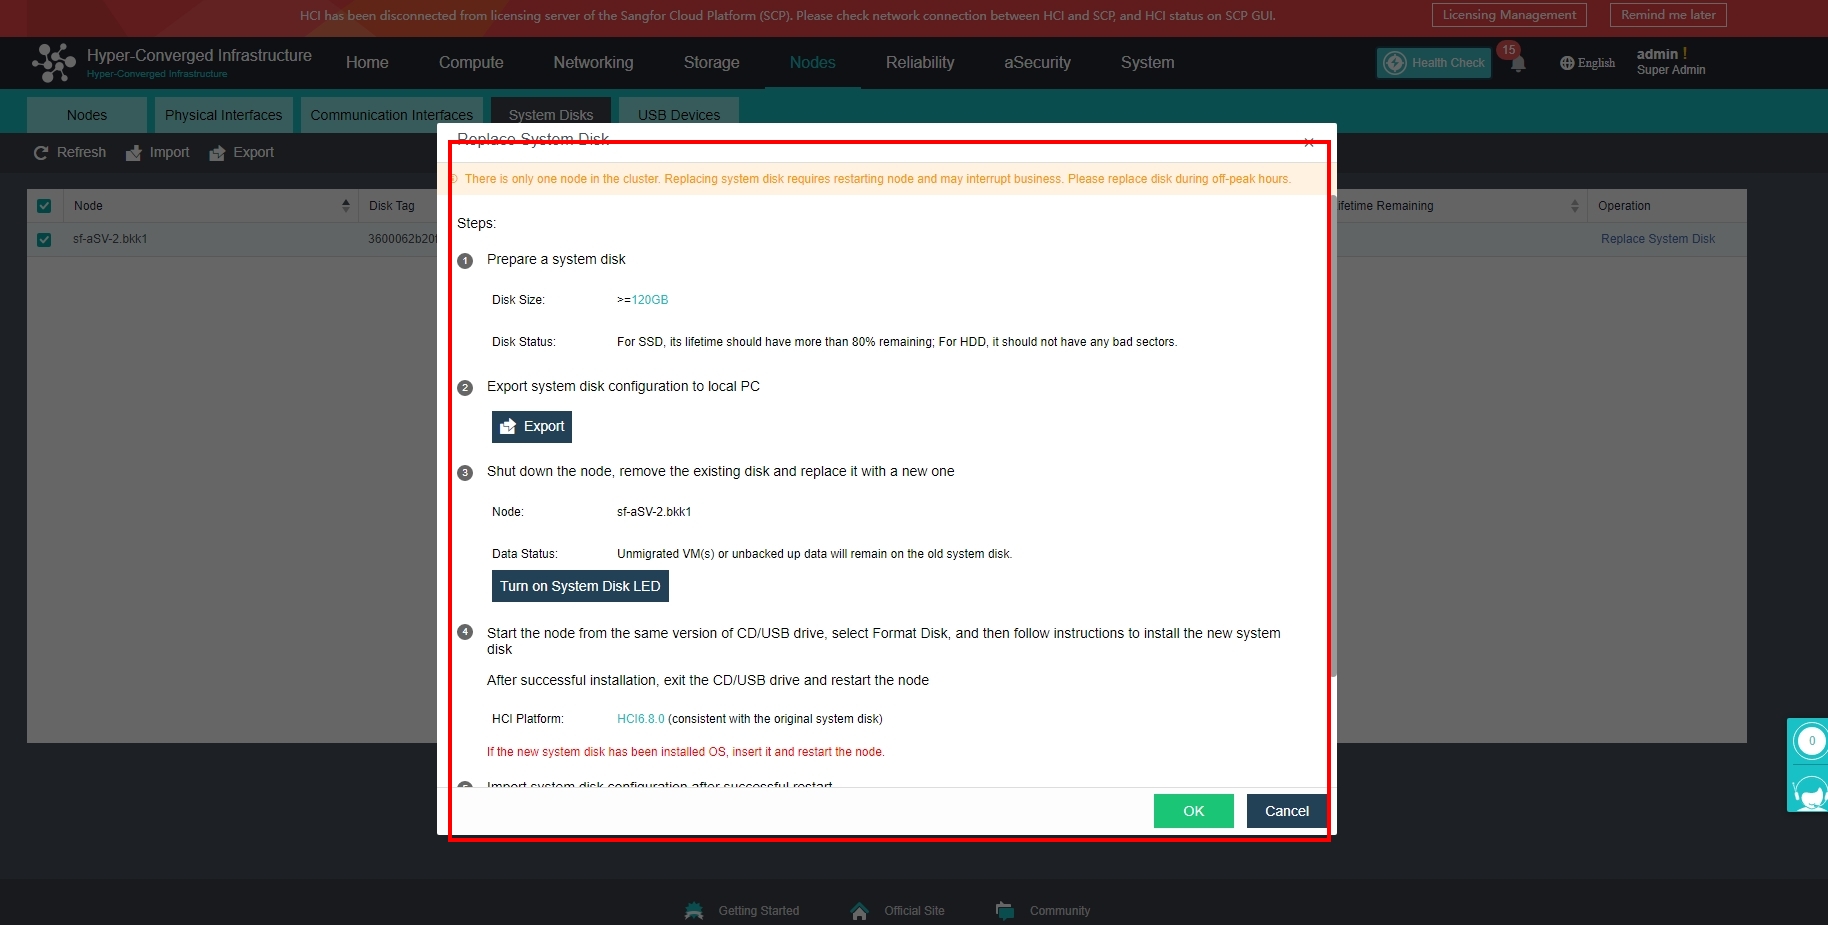Open the Health Check tool
The image size is (1828, 925).
point(1434,63)
